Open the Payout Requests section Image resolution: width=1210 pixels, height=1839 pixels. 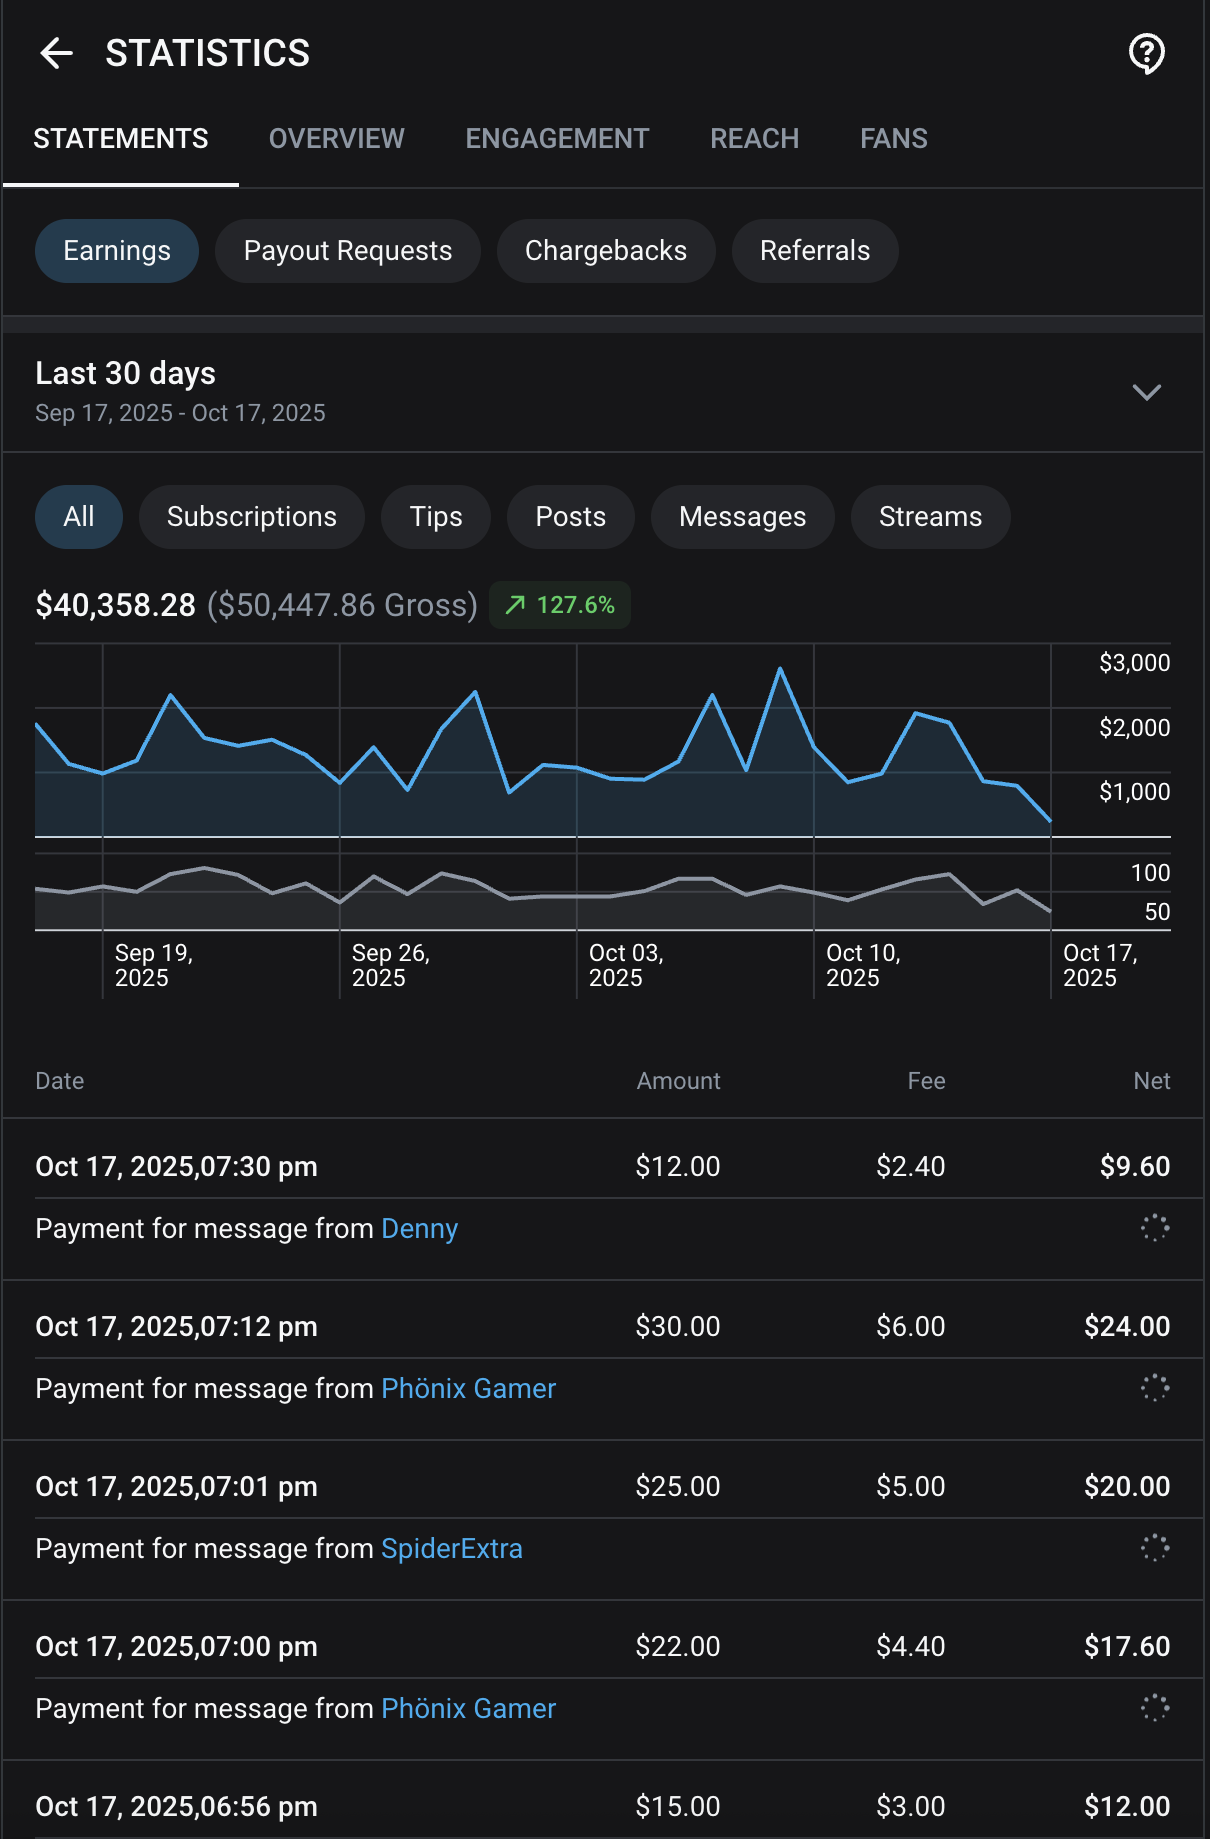pos(348,251)
